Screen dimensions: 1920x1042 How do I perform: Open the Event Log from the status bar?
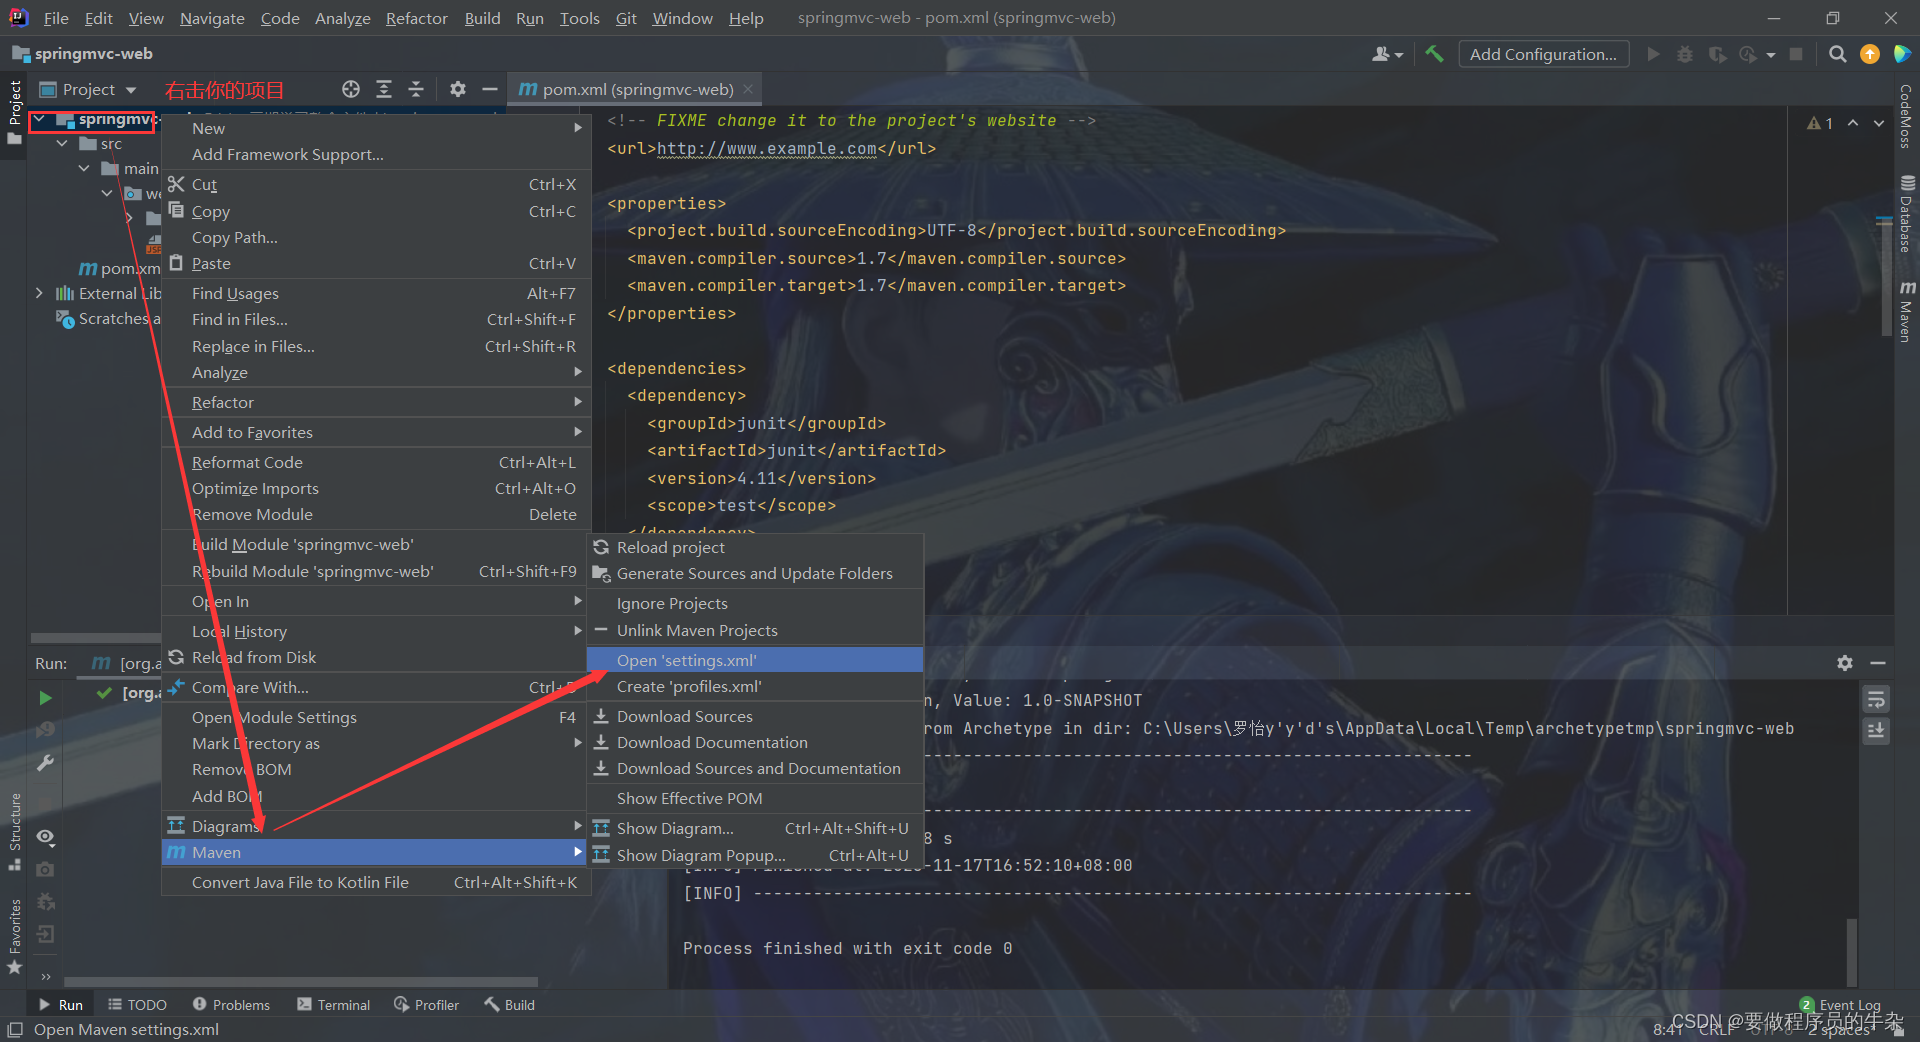tap(1848, 1005)
